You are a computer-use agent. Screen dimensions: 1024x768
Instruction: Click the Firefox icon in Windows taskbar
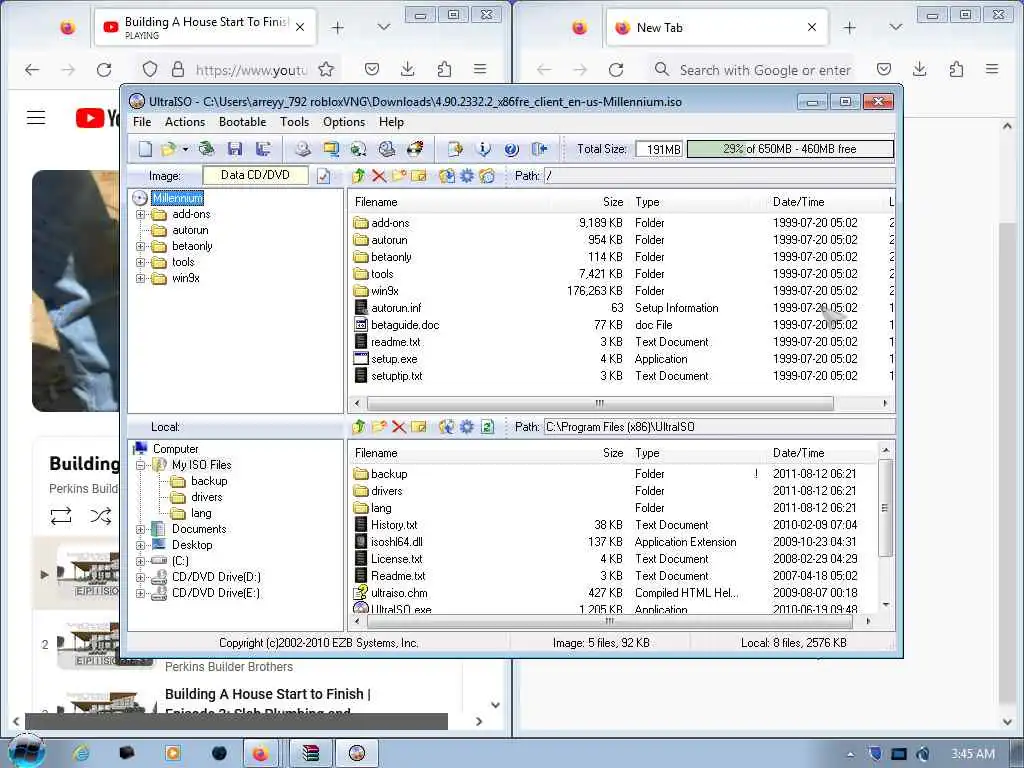coord(261,753)
